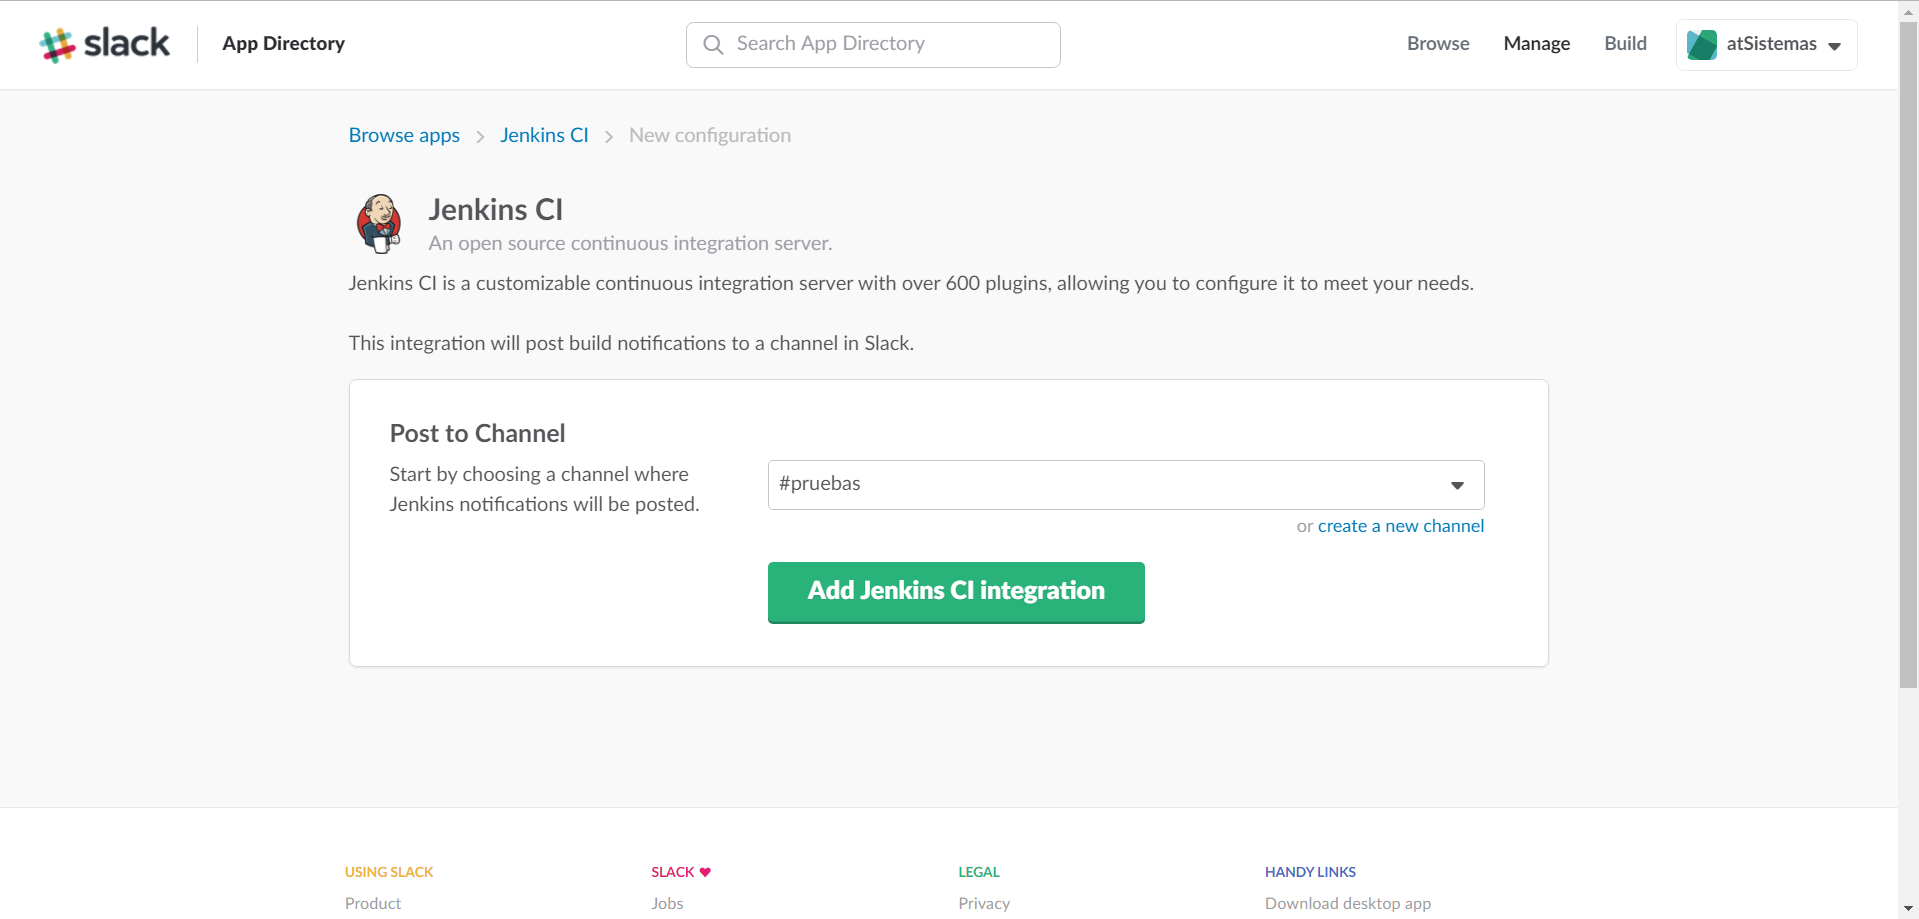Click the open source server tagline
Screen dimensions: 1919x919
pyautogui.click(x=630, y=243)
